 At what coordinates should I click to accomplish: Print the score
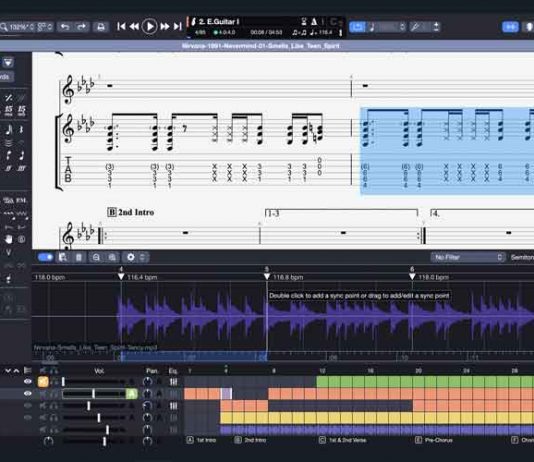coord(101,27)
